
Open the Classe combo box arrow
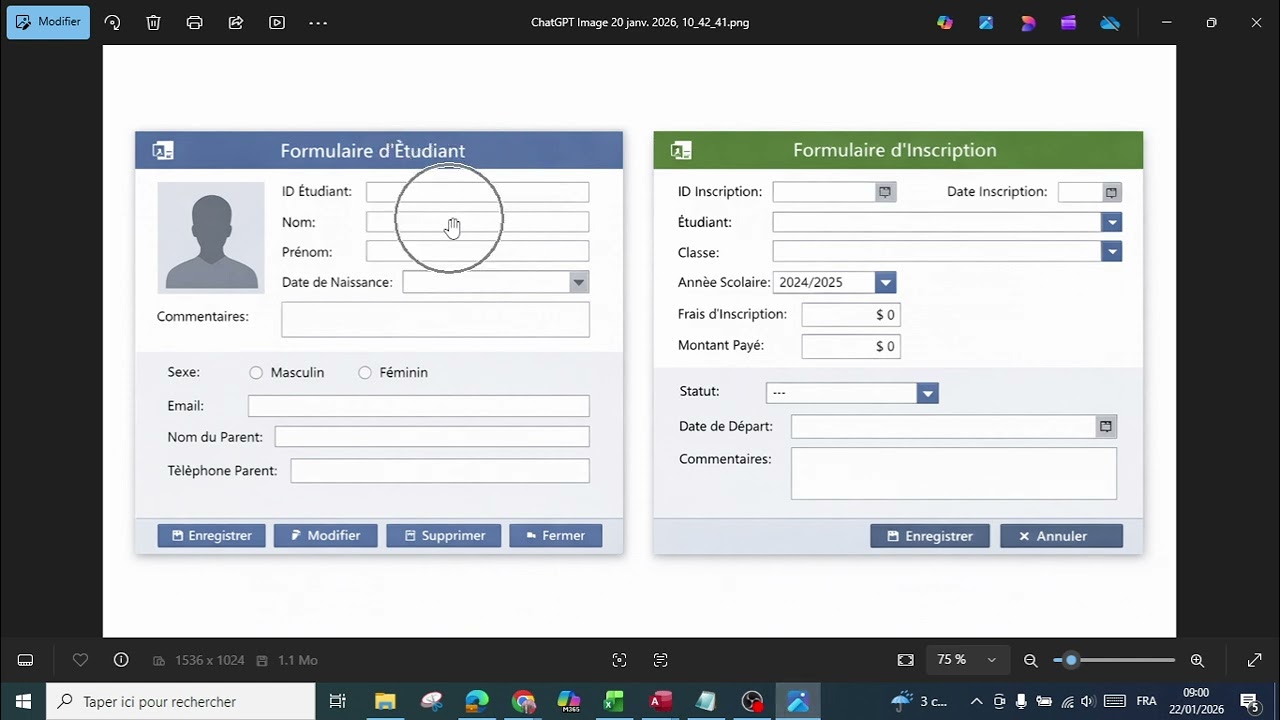click(x=1111, y=252)
